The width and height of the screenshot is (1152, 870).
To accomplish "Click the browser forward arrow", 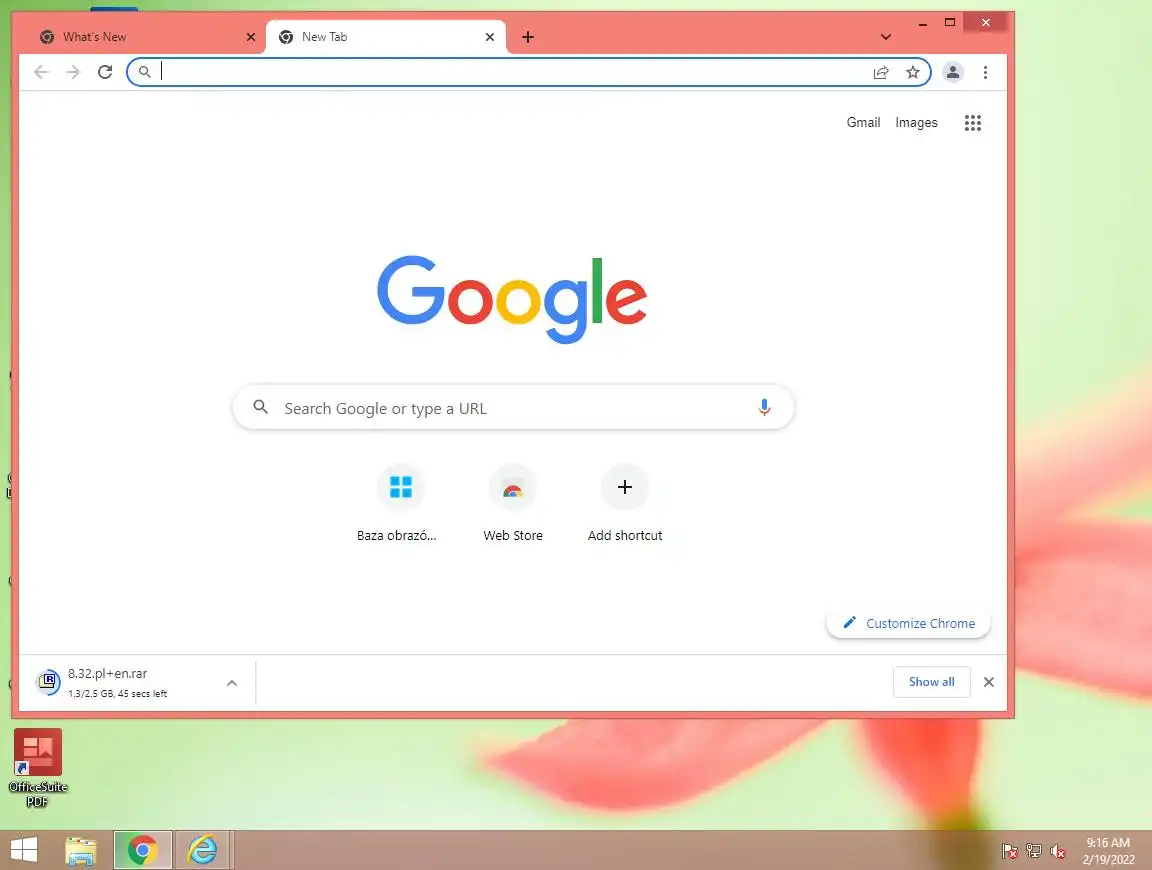I will click(73, 72).
